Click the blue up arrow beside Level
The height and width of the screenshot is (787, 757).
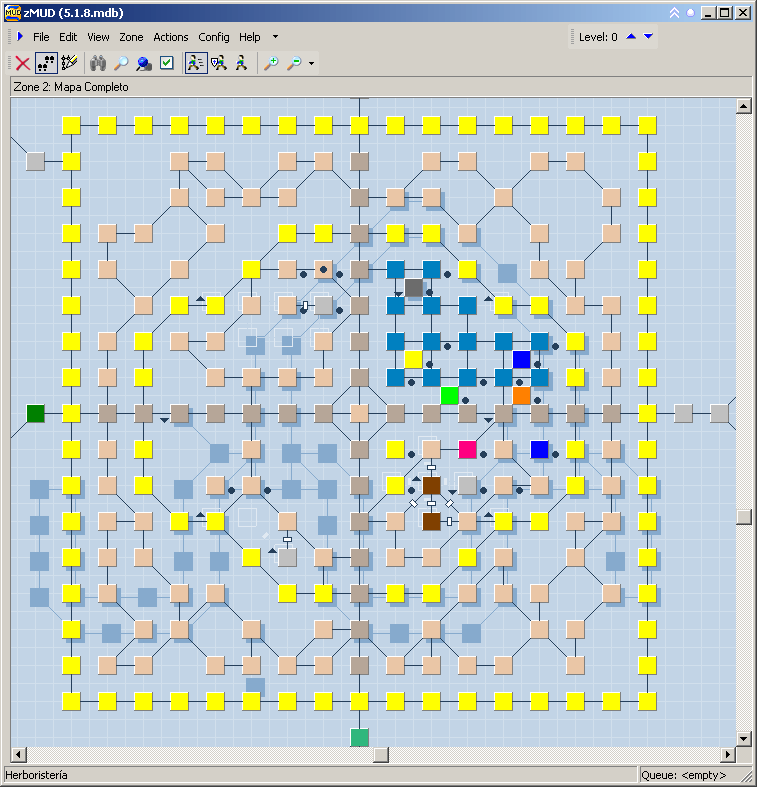[631, 37]
